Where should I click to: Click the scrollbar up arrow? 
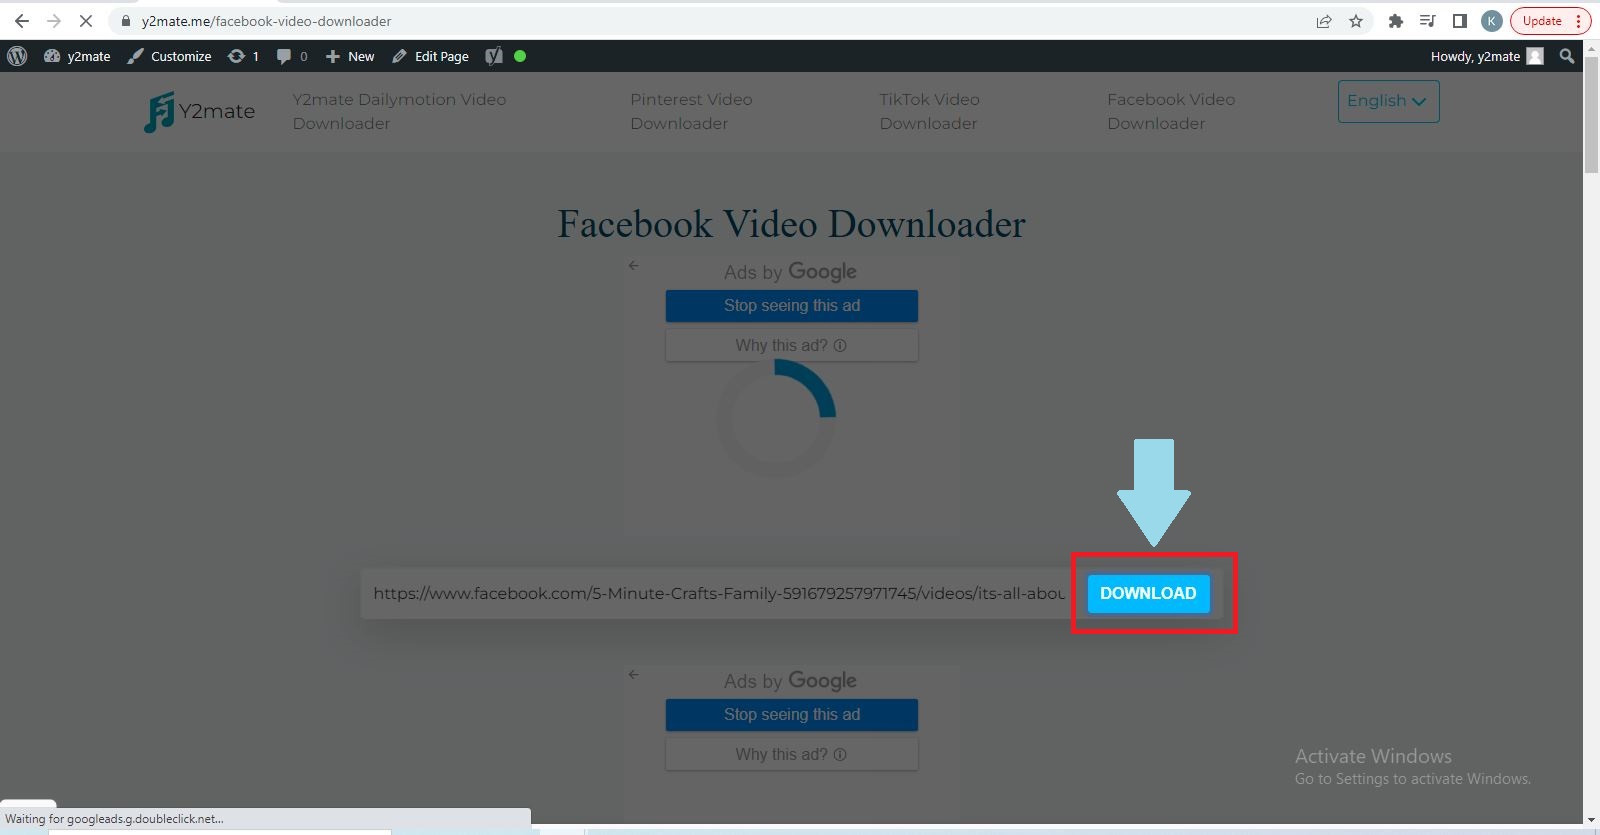(1591, 49)
